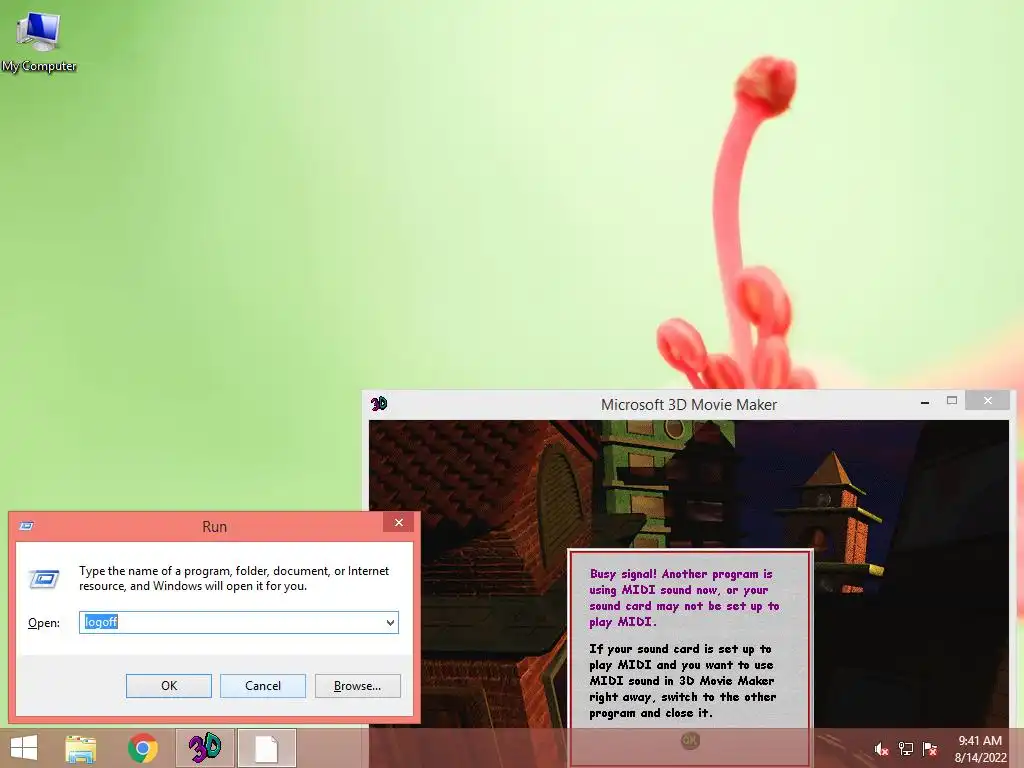
Task: Switch to 3D Movie Maker taskbar icon
Action: [x=204, y=748]
